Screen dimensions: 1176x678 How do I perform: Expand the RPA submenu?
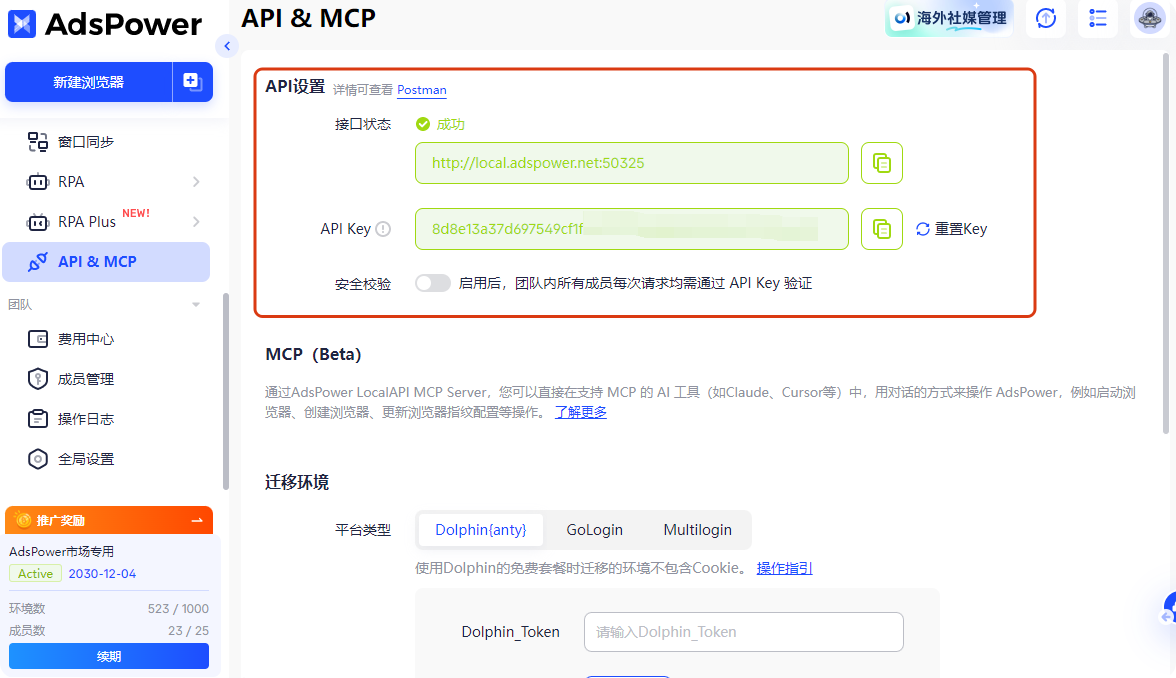[x=196, y=182]
